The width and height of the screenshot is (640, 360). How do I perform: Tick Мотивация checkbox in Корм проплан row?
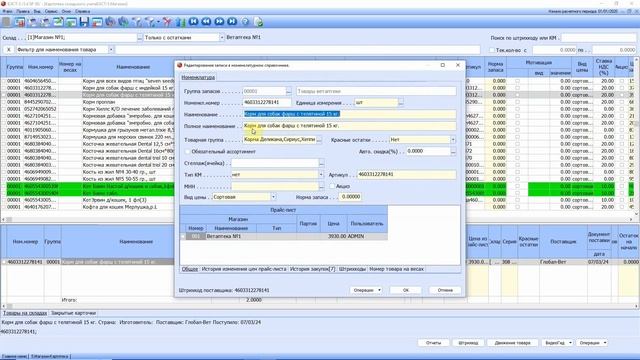point(518,102)
